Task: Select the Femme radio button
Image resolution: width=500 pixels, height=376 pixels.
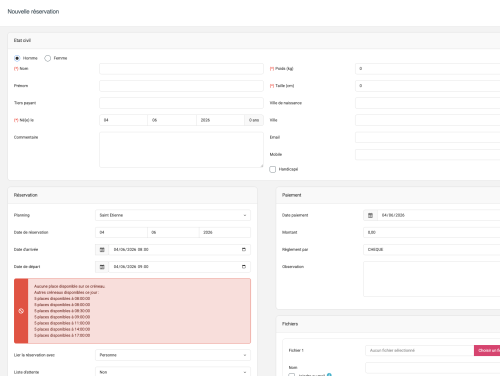Action: (48, 58)
